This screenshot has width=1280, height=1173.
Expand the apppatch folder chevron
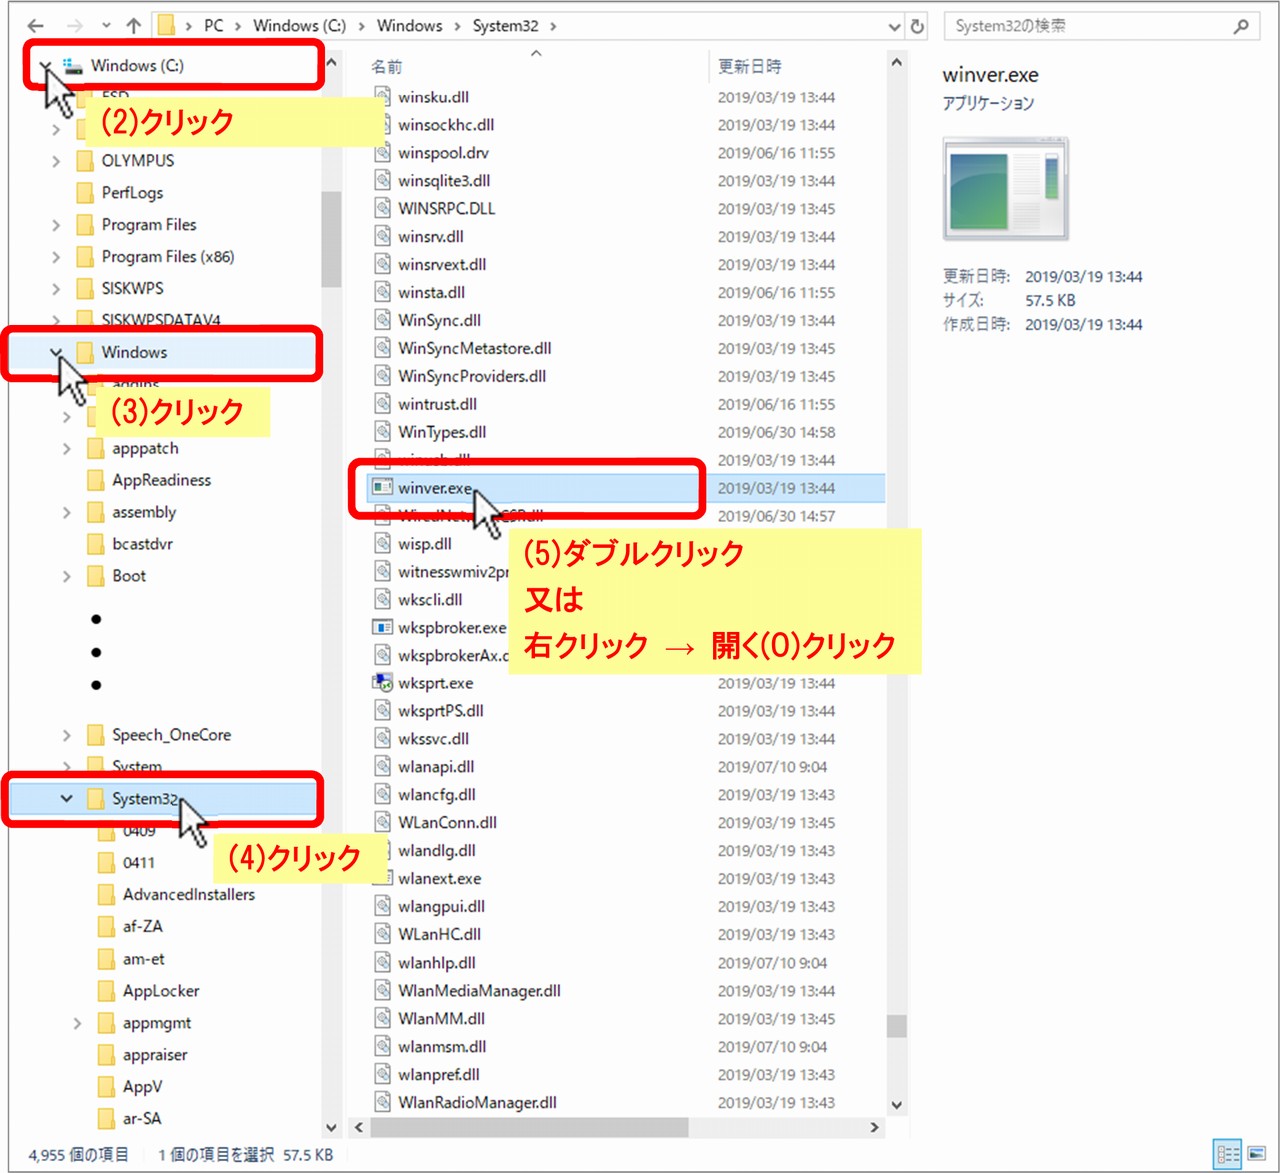(67, 449)
